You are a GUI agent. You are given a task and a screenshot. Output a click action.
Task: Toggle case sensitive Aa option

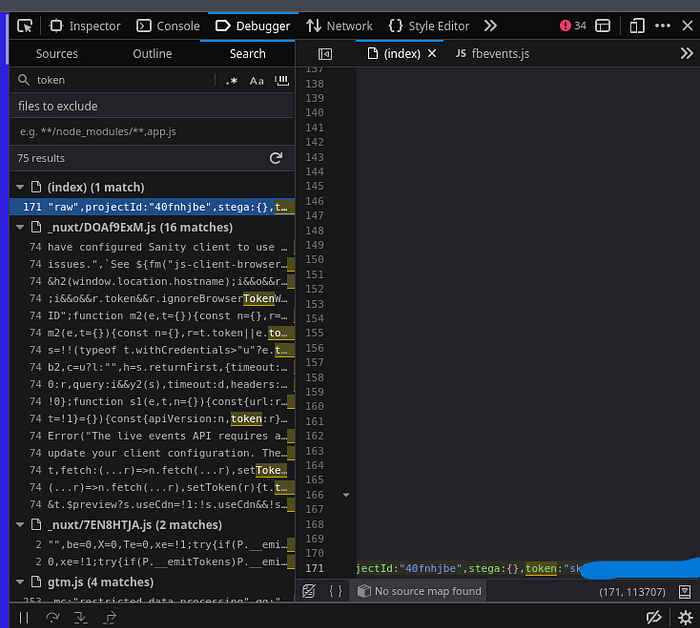pos(256,81)
